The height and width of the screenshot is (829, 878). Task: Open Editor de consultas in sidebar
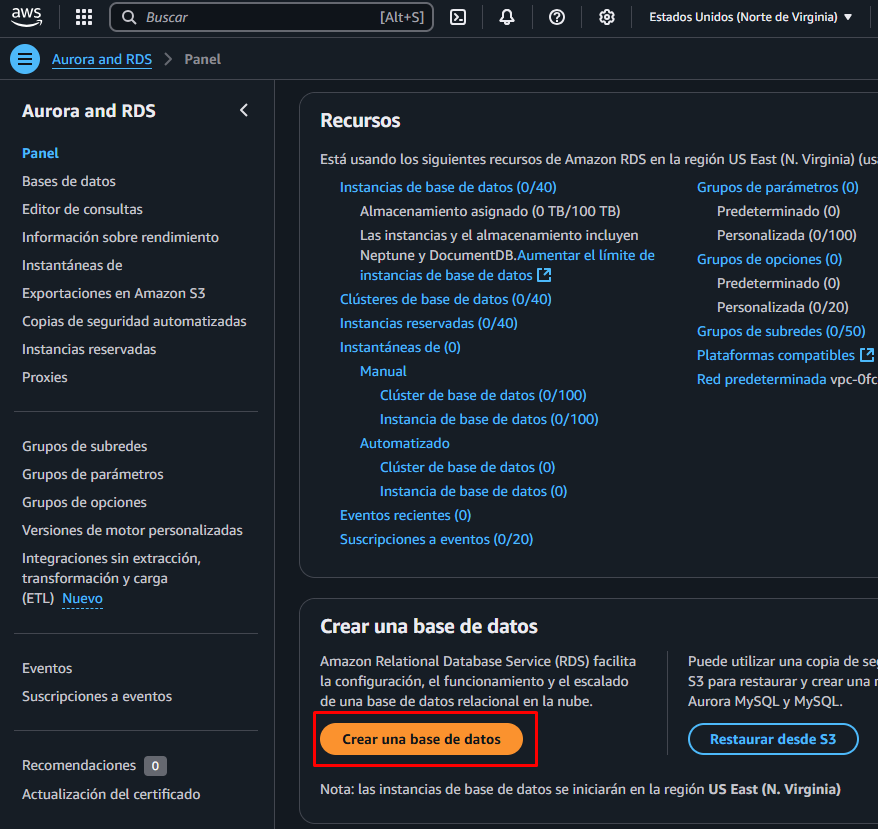coord(82,209)
